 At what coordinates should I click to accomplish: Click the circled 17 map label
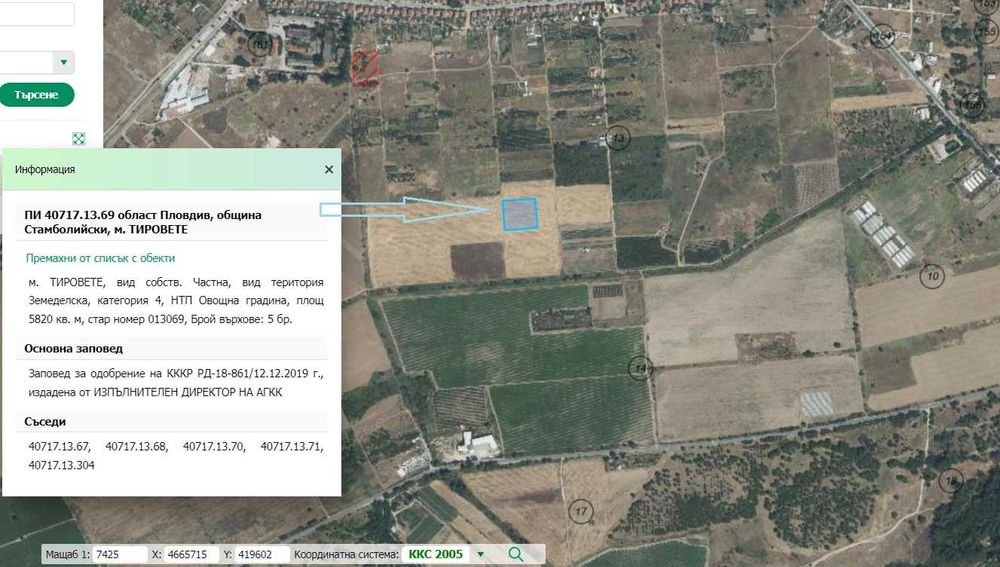[x=580, y=512]
